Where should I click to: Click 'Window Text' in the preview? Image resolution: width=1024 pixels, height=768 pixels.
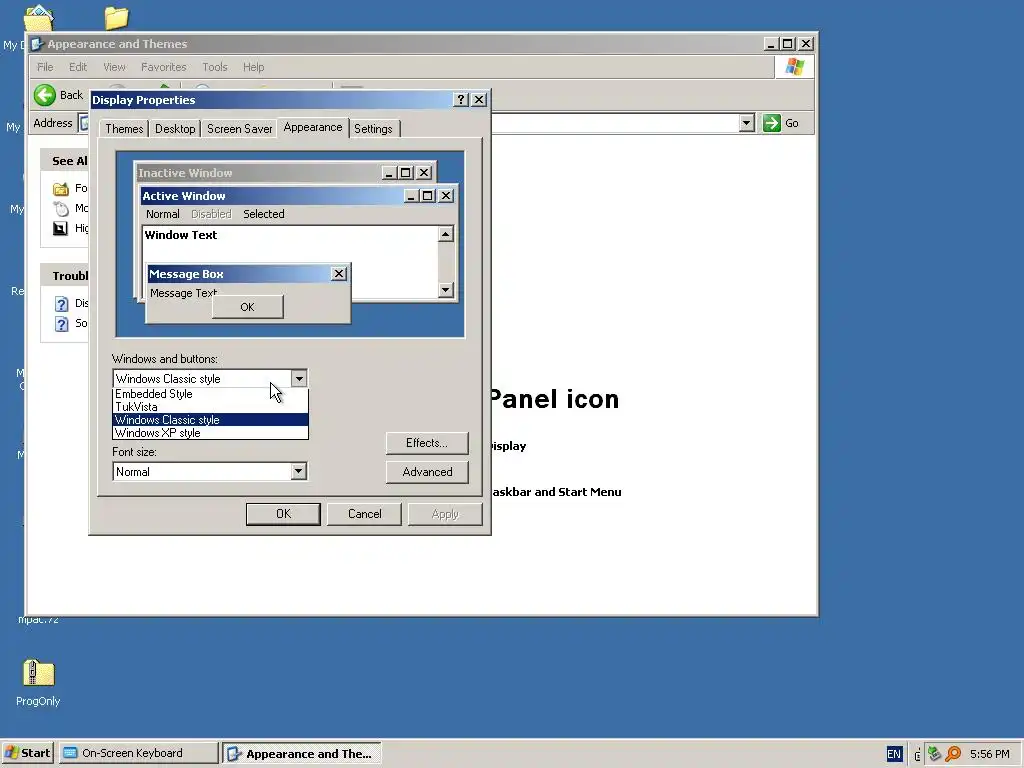181,235
